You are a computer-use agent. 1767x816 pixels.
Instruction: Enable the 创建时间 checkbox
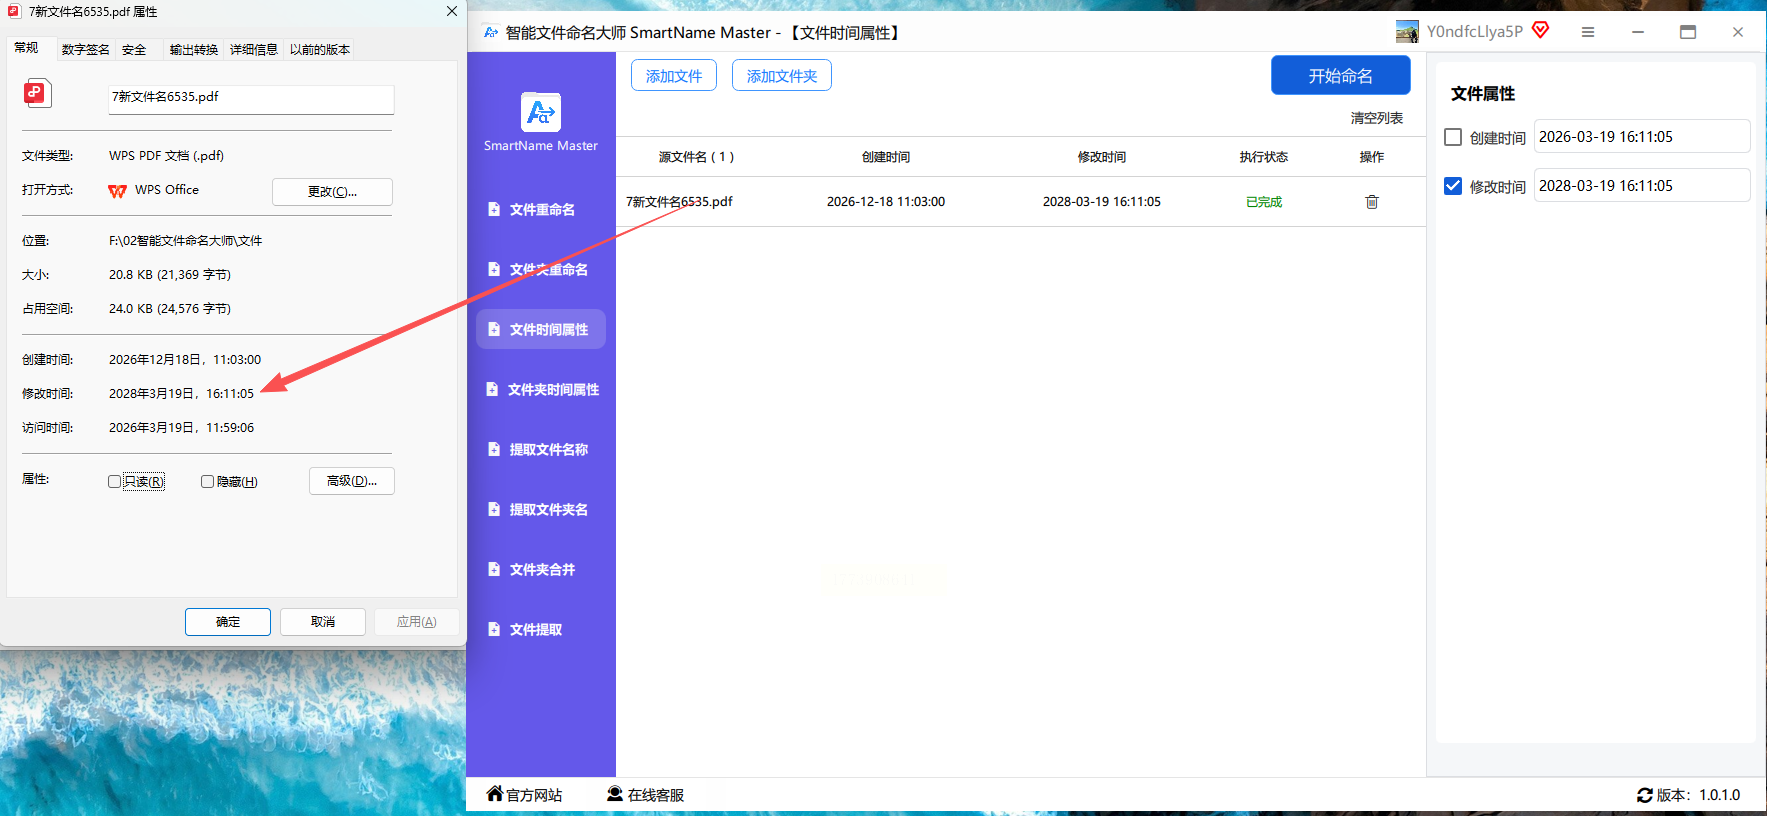coord(1453,137)
